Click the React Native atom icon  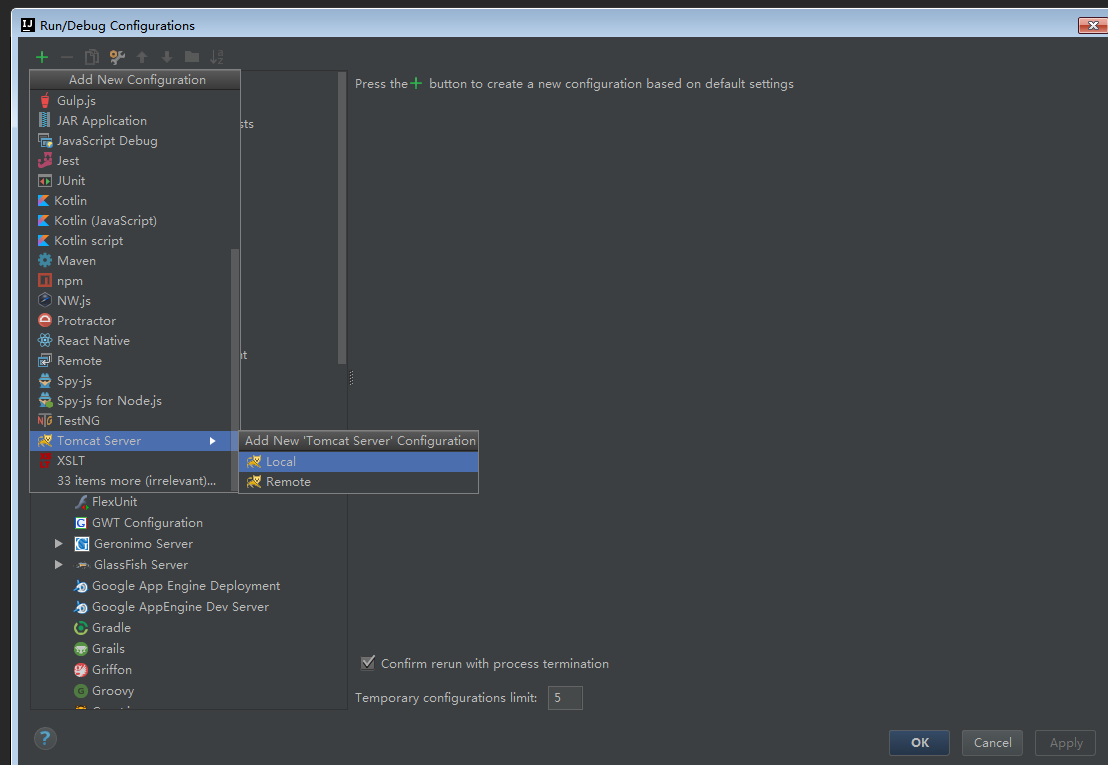(45, 340)
